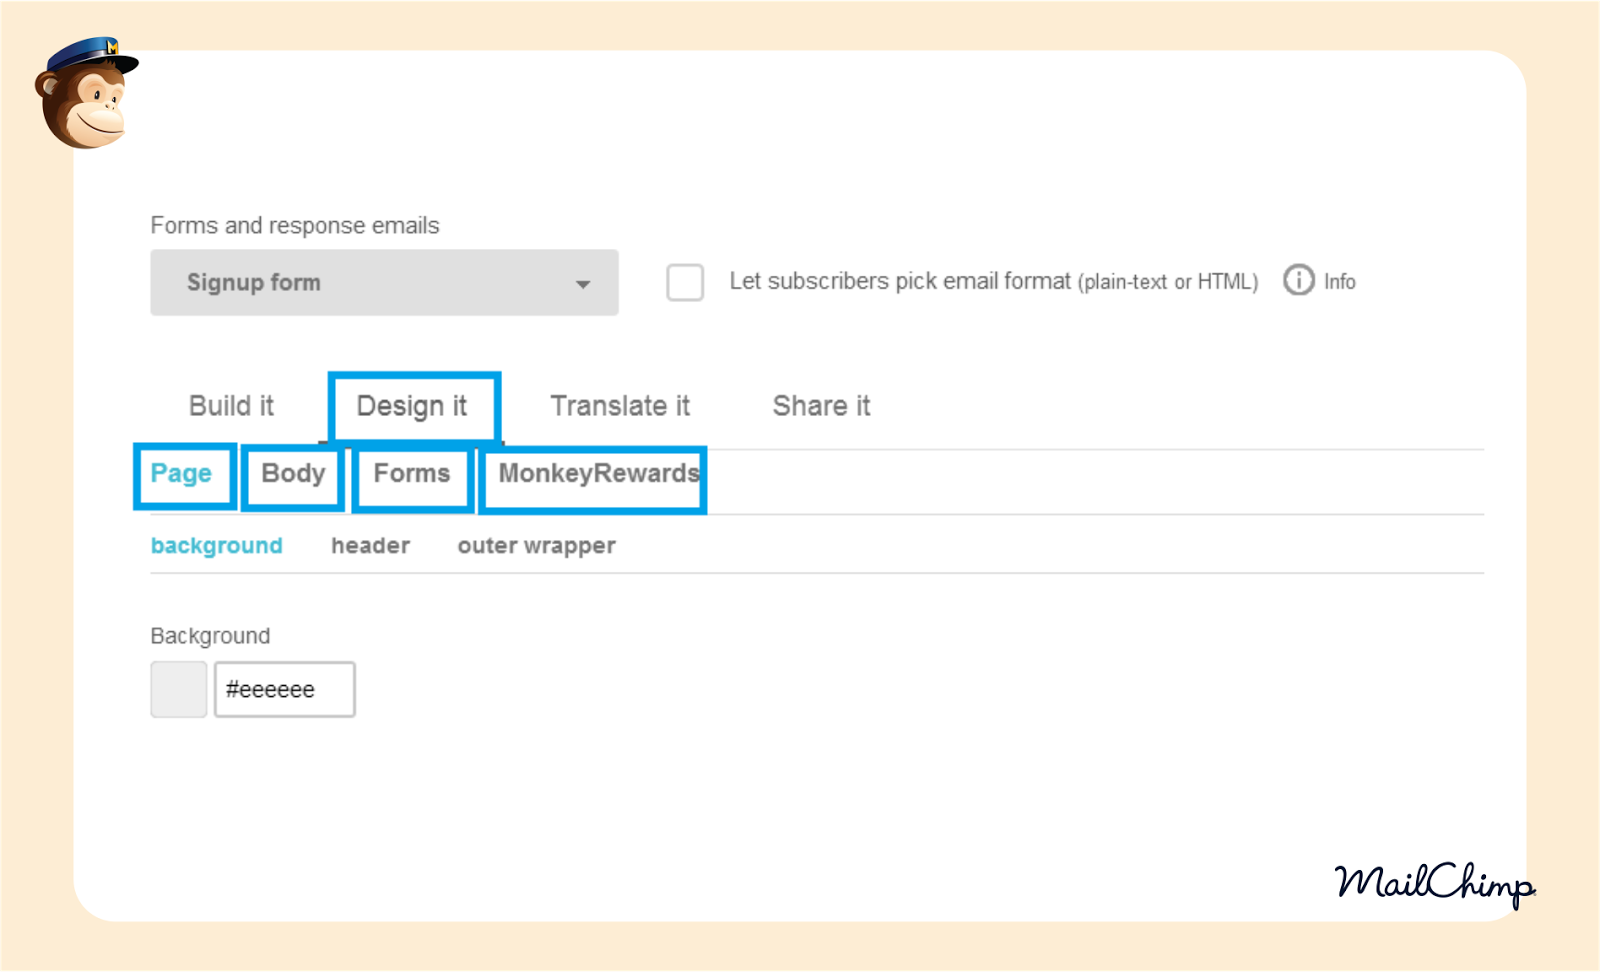Screen dimensions: 1600x972
Task: Select the Forms sub-tab
Action: pyautogui.click(x=412, y=473)
